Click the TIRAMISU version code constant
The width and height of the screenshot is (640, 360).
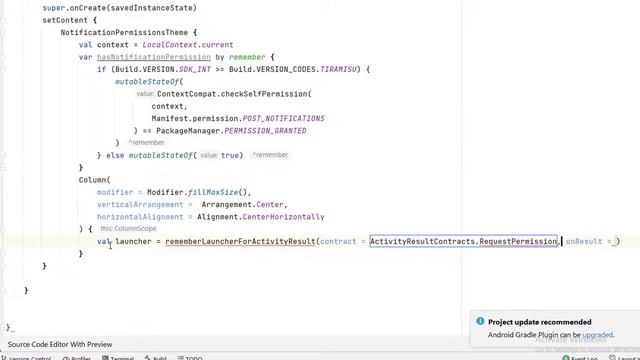[338, 69]
